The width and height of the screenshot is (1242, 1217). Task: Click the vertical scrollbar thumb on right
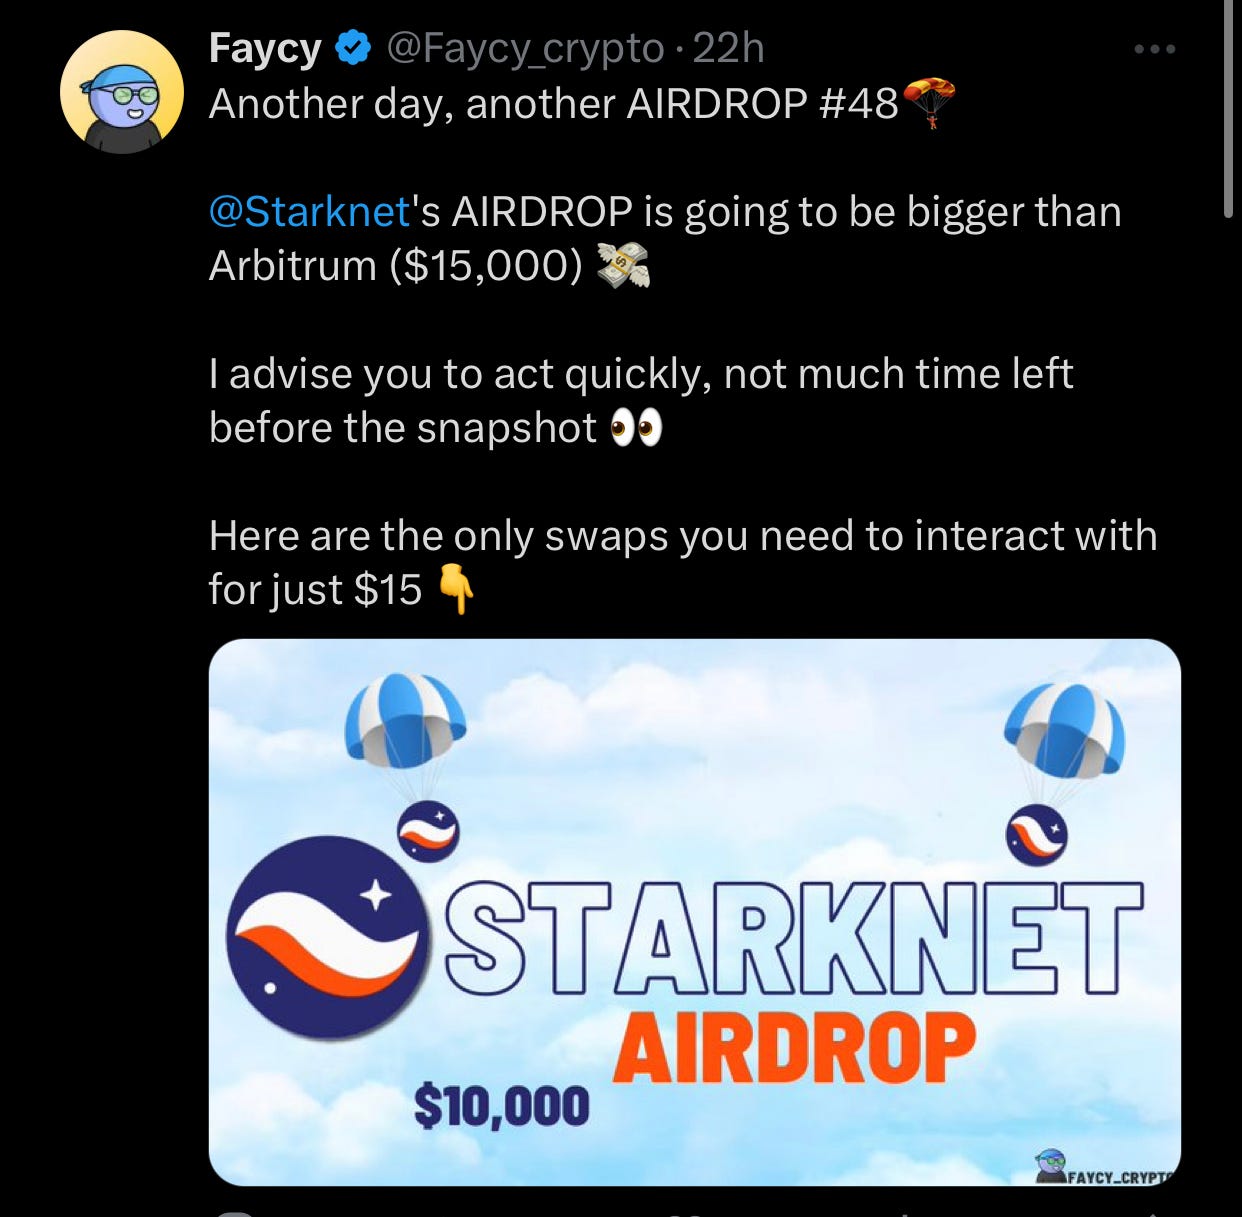click(x=1229, y=108)
